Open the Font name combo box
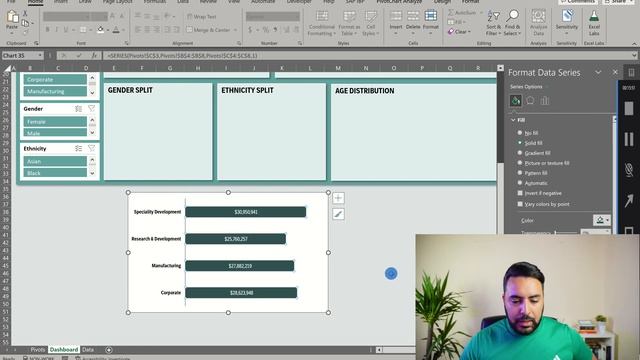 [66, 16]
